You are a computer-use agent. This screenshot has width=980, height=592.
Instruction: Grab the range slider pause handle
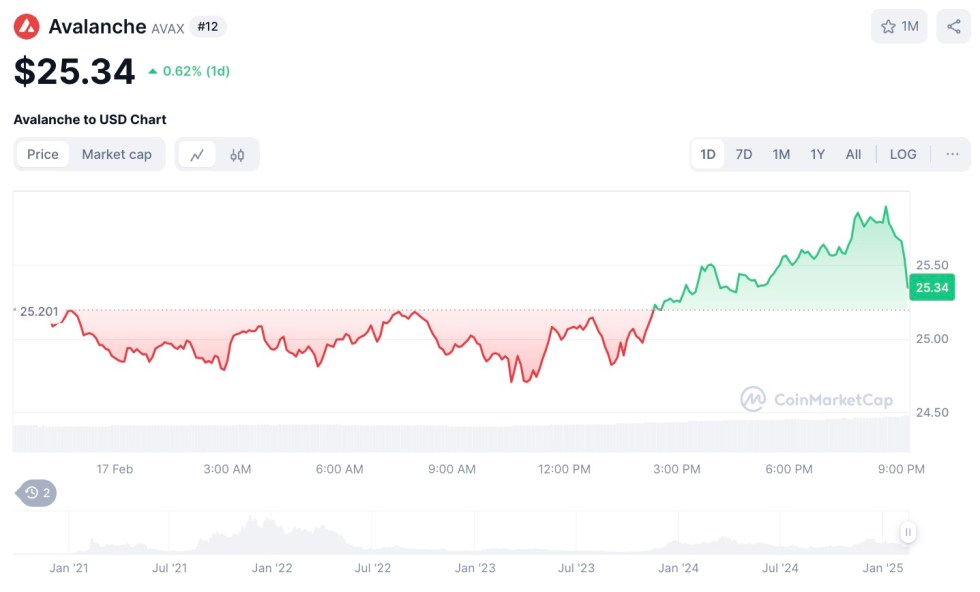pyautogui.click(x=908, y=532)
